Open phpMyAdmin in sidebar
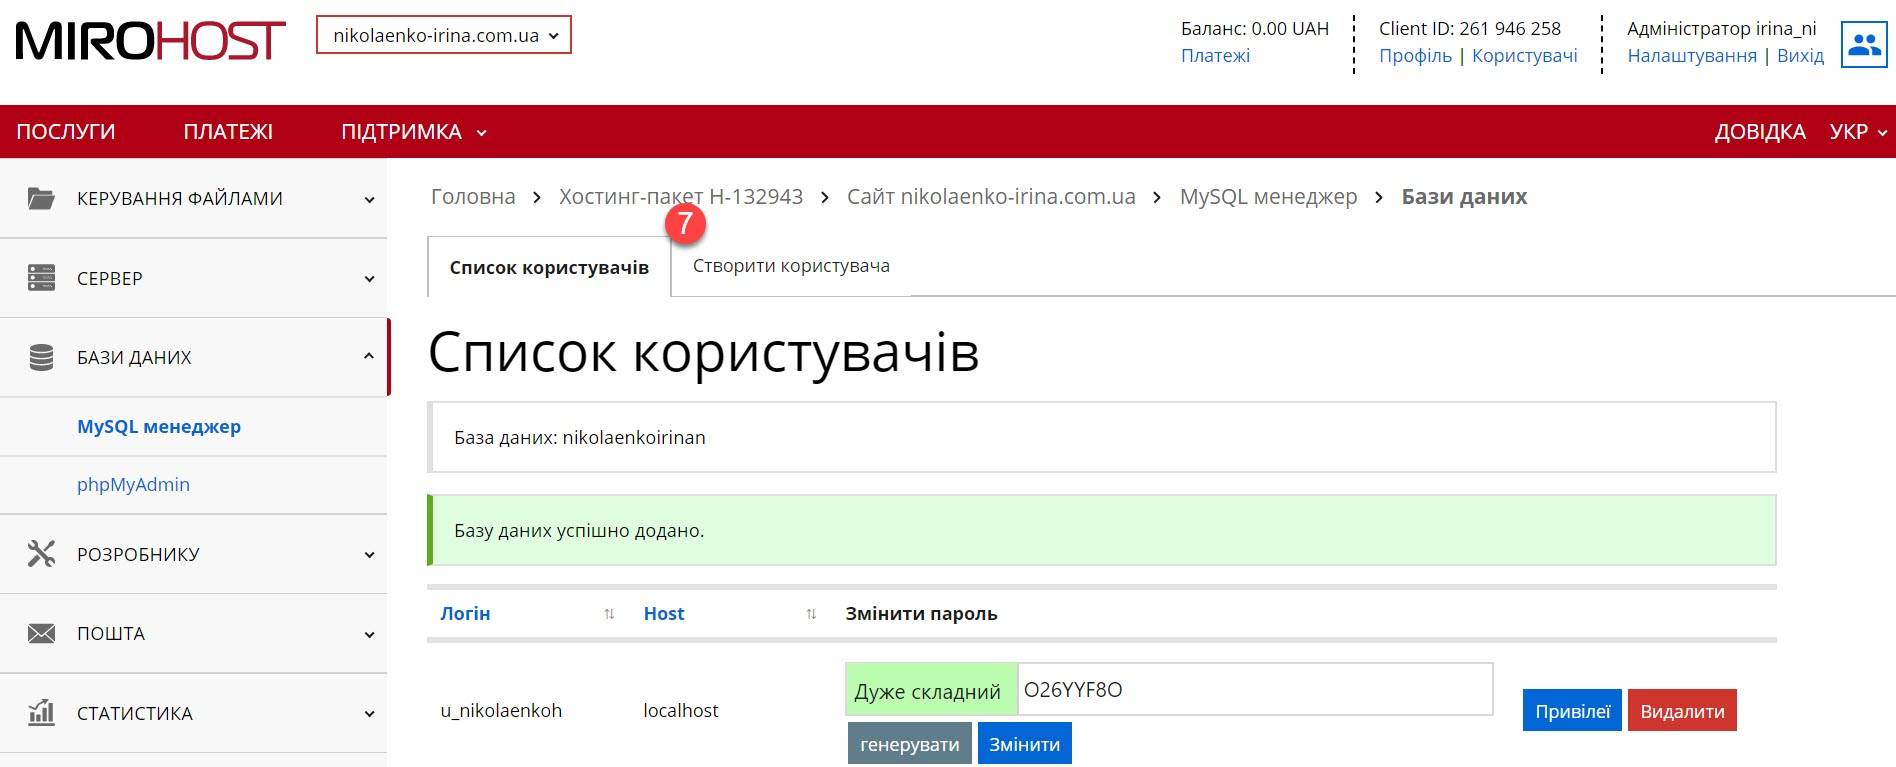1896x767 pixels. pos(133,484)
